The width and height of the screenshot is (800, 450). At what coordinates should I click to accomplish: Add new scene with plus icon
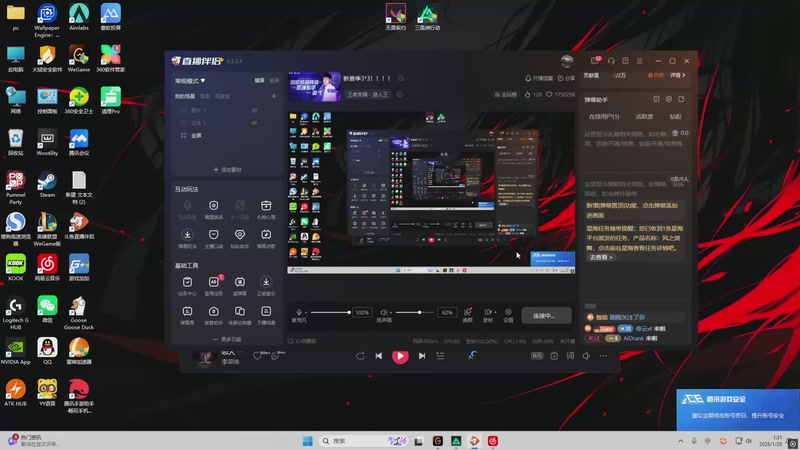274,96
